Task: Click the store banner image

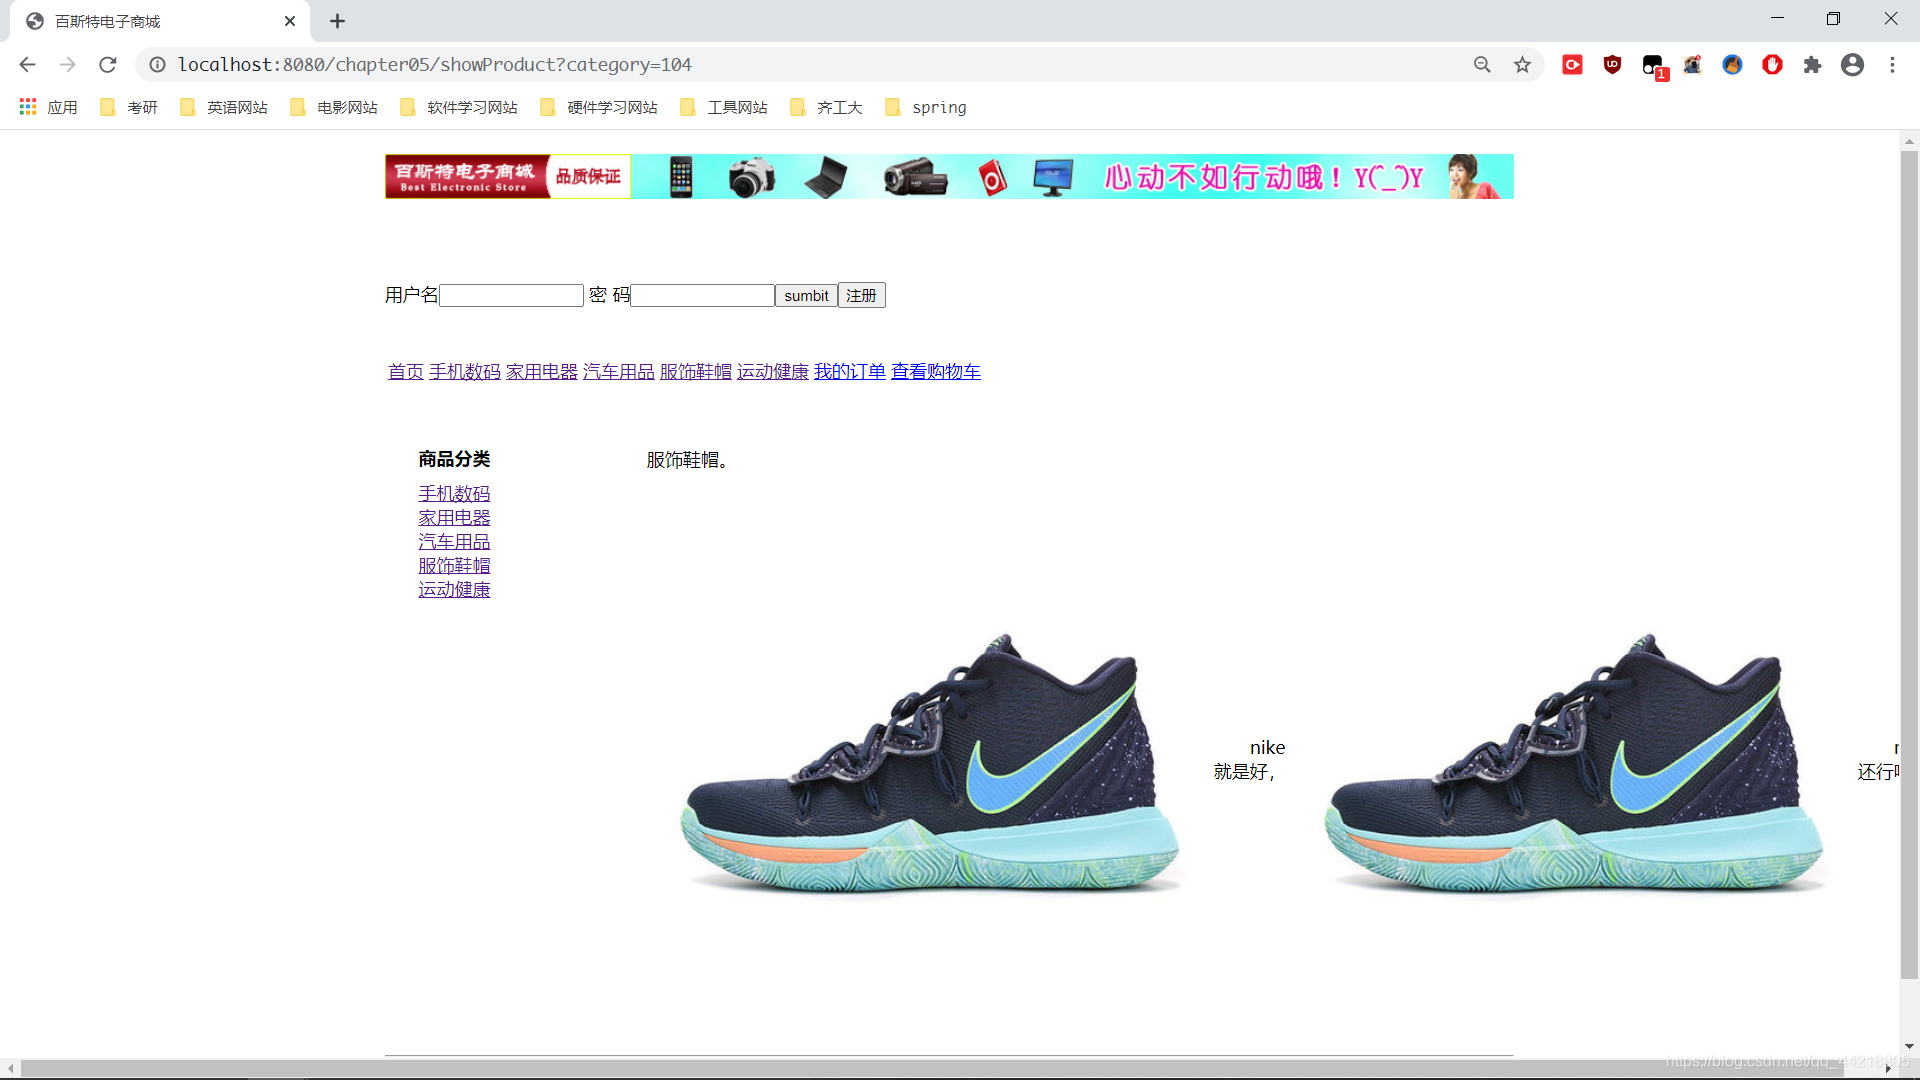Action: click(949, 177)
